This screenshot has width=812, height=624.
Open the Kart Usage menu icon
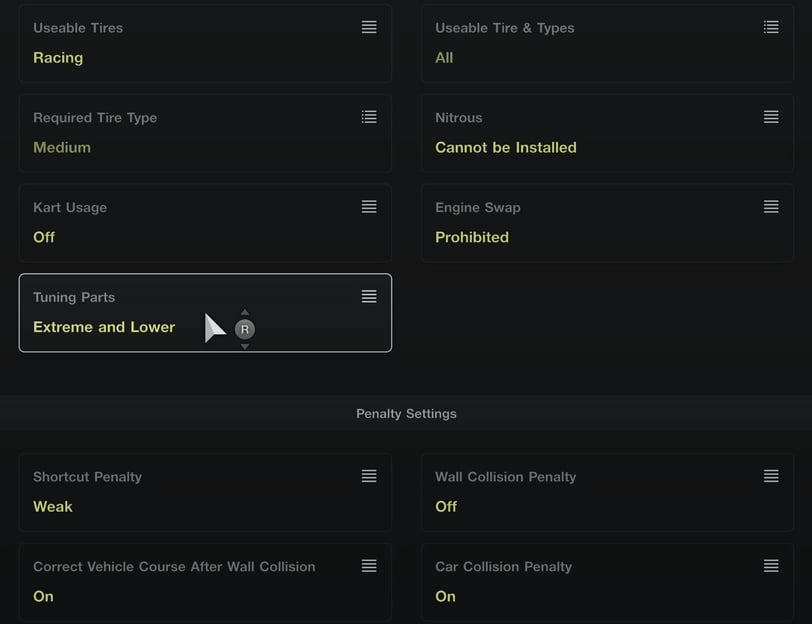369,207
